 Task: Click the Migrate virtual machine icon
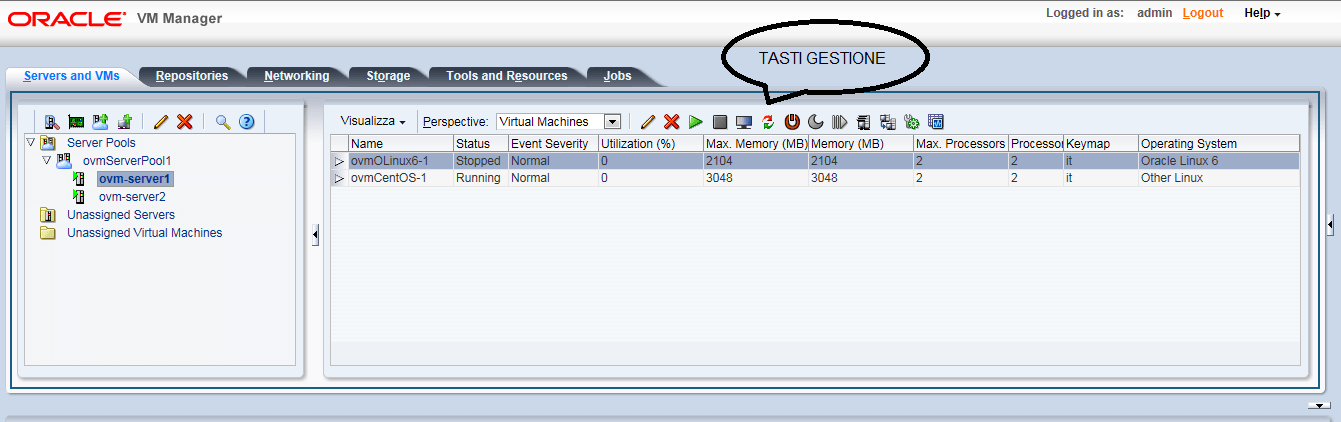864,122
